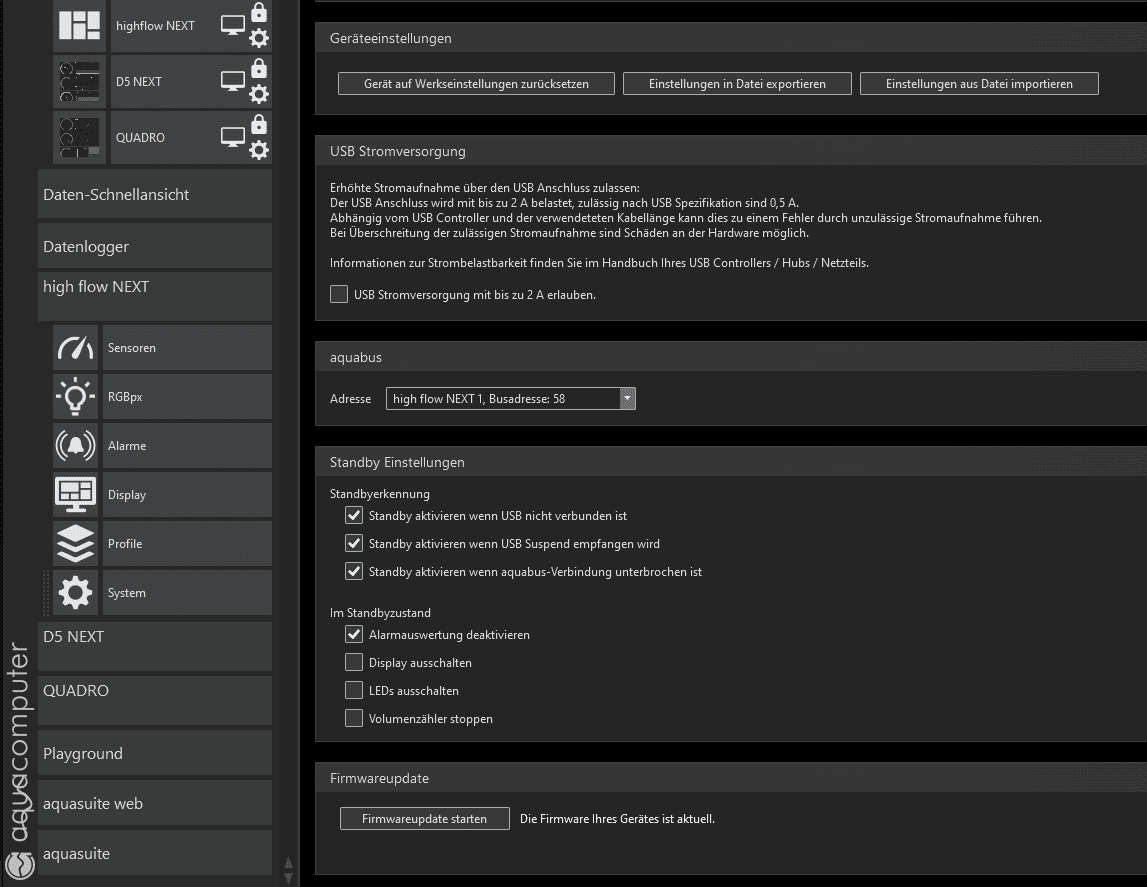Open the Sensoren page
The height and width of the screenshot is (887, 1147).
coord(187,347)
